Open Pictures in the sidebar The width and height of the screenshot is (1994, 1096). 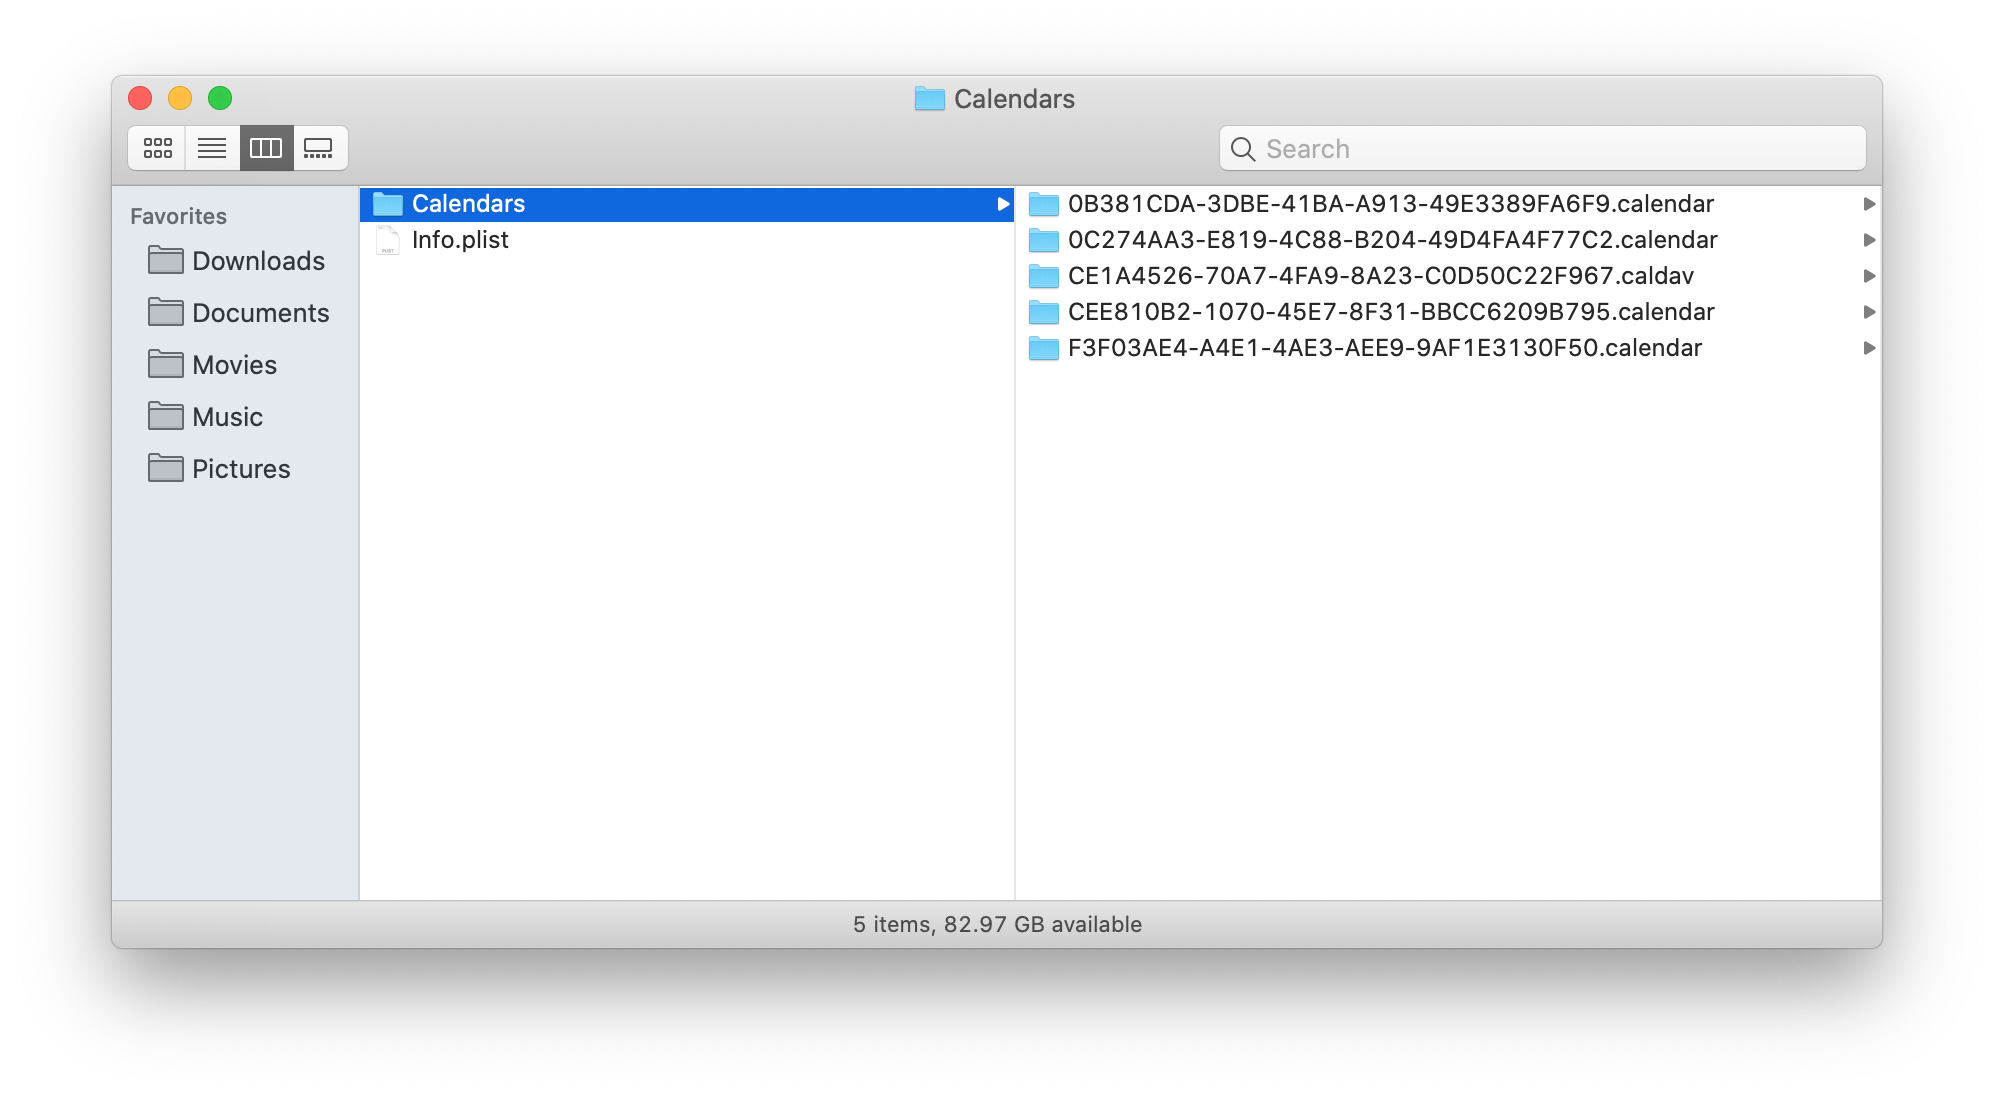click(236, 469)
